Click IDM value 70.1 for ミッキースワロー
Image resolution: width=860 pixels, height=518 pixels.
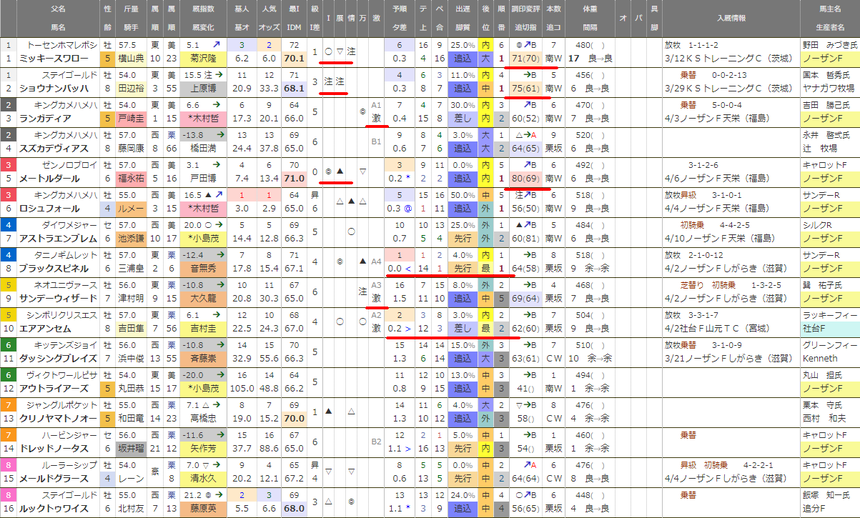294,58
